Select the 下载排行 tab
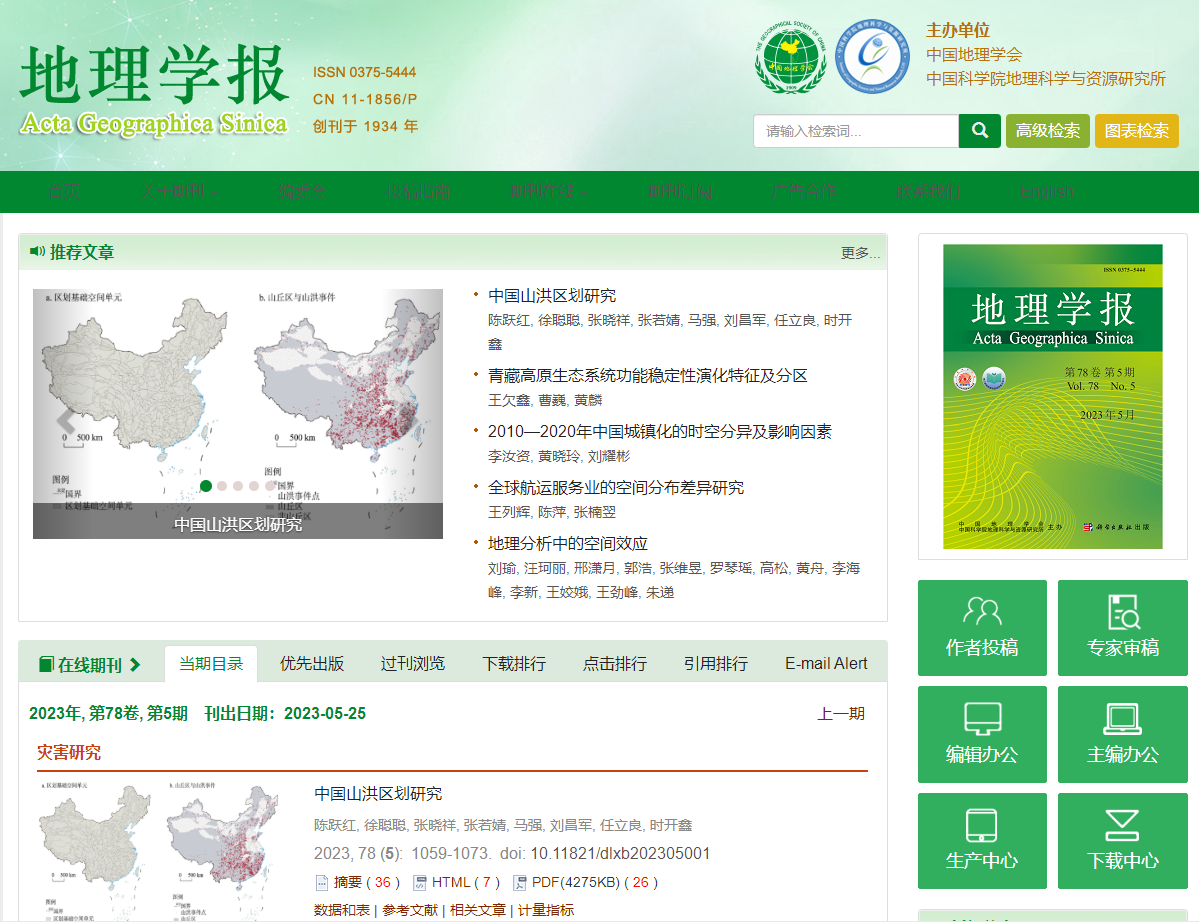The image size is (1199, 924). point(514,664)
